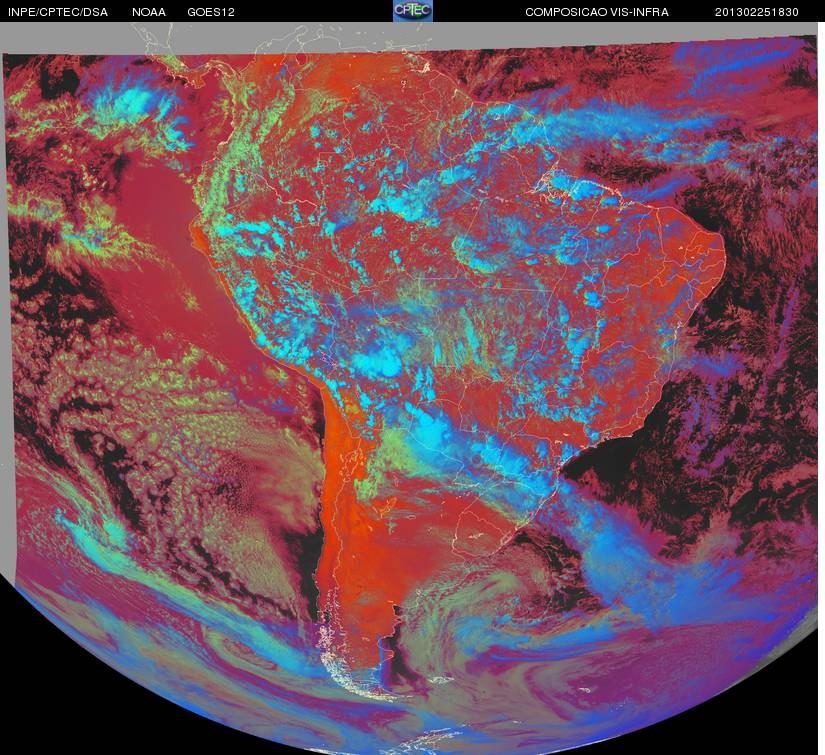Click the 201302251830 timestamp
825x755 pixels.
coord(757,12)
